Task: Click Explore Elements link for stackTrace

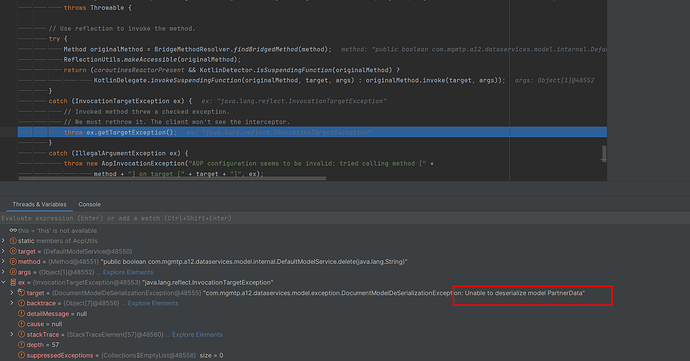Action: [x=197, y=335]
